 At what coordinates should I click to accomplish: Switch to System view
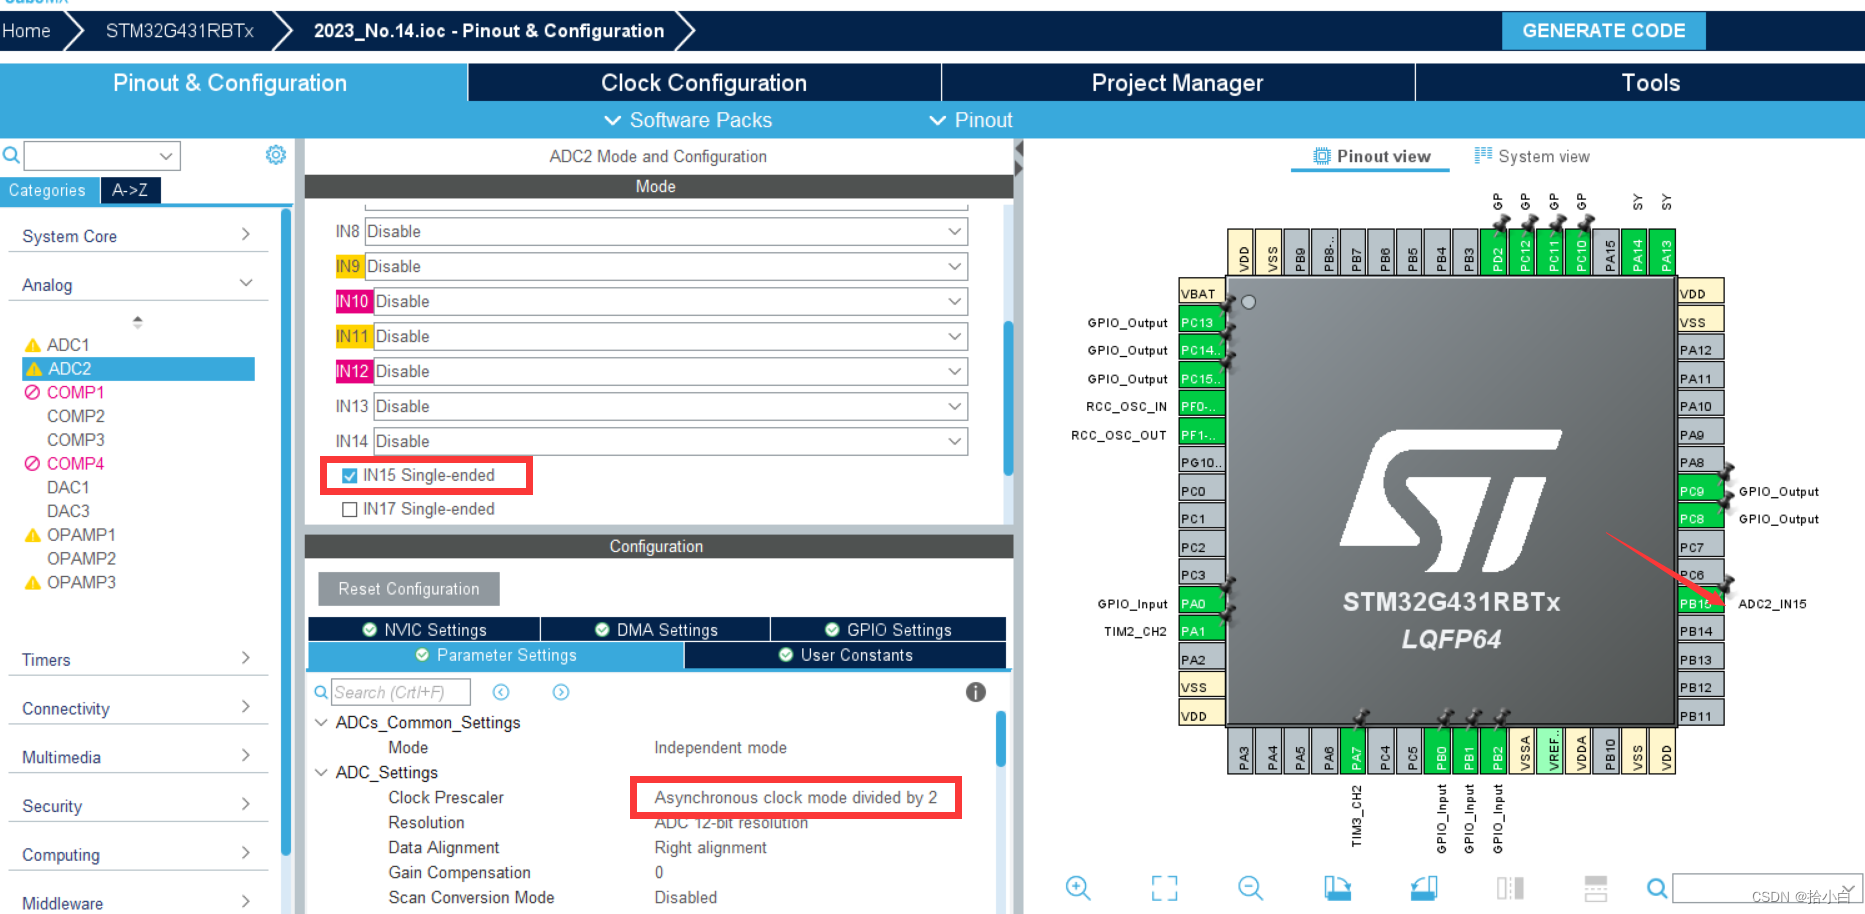1532,156
